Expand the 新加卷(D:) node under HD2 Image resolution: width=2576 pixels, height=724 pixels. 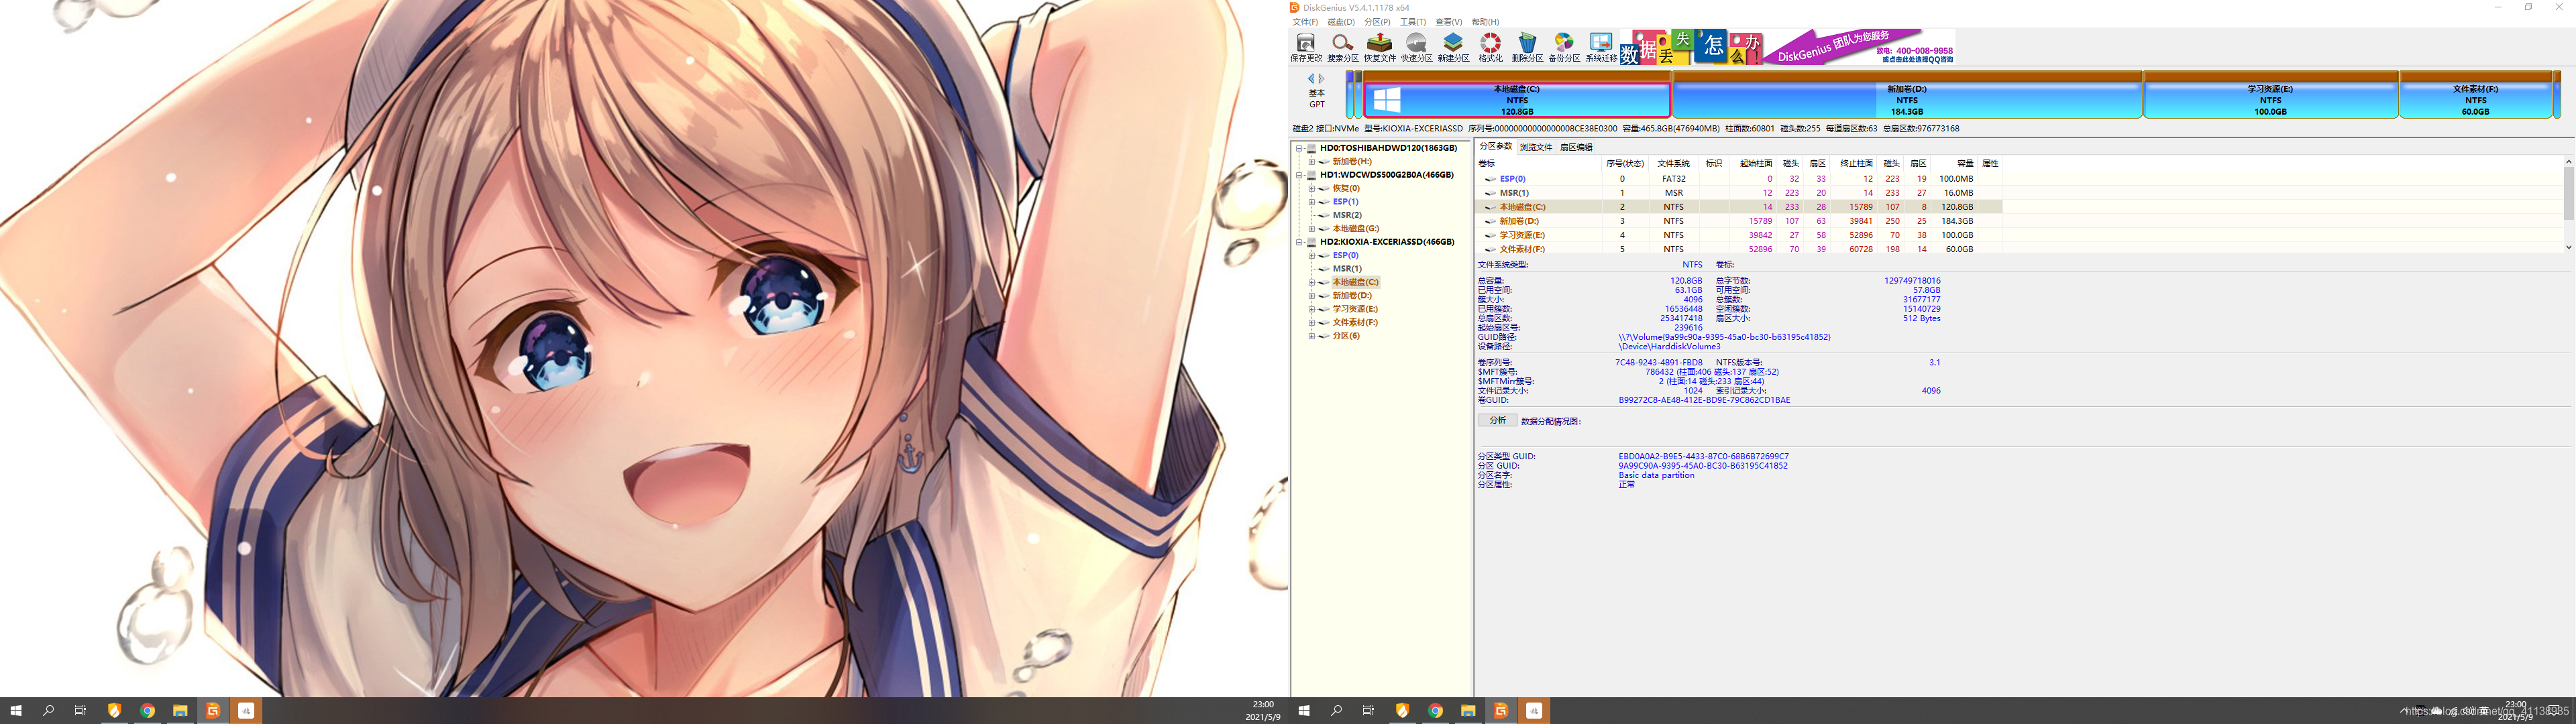pos(1311,296)
